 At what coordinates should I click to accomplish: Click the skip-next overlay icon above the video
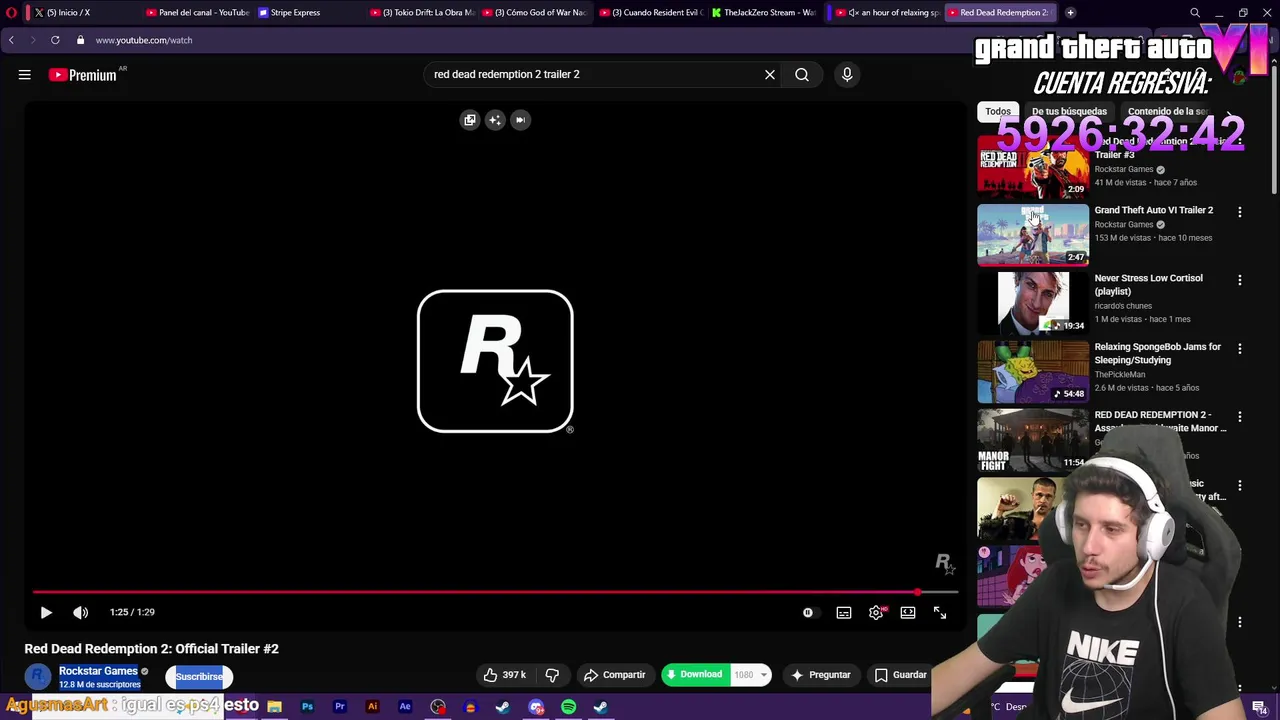[x=520, y=120]
